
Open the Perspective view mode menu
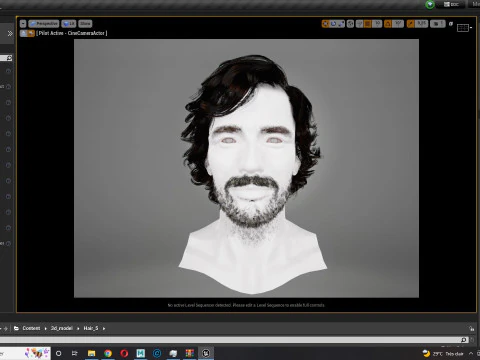click(x=44, y=24)
